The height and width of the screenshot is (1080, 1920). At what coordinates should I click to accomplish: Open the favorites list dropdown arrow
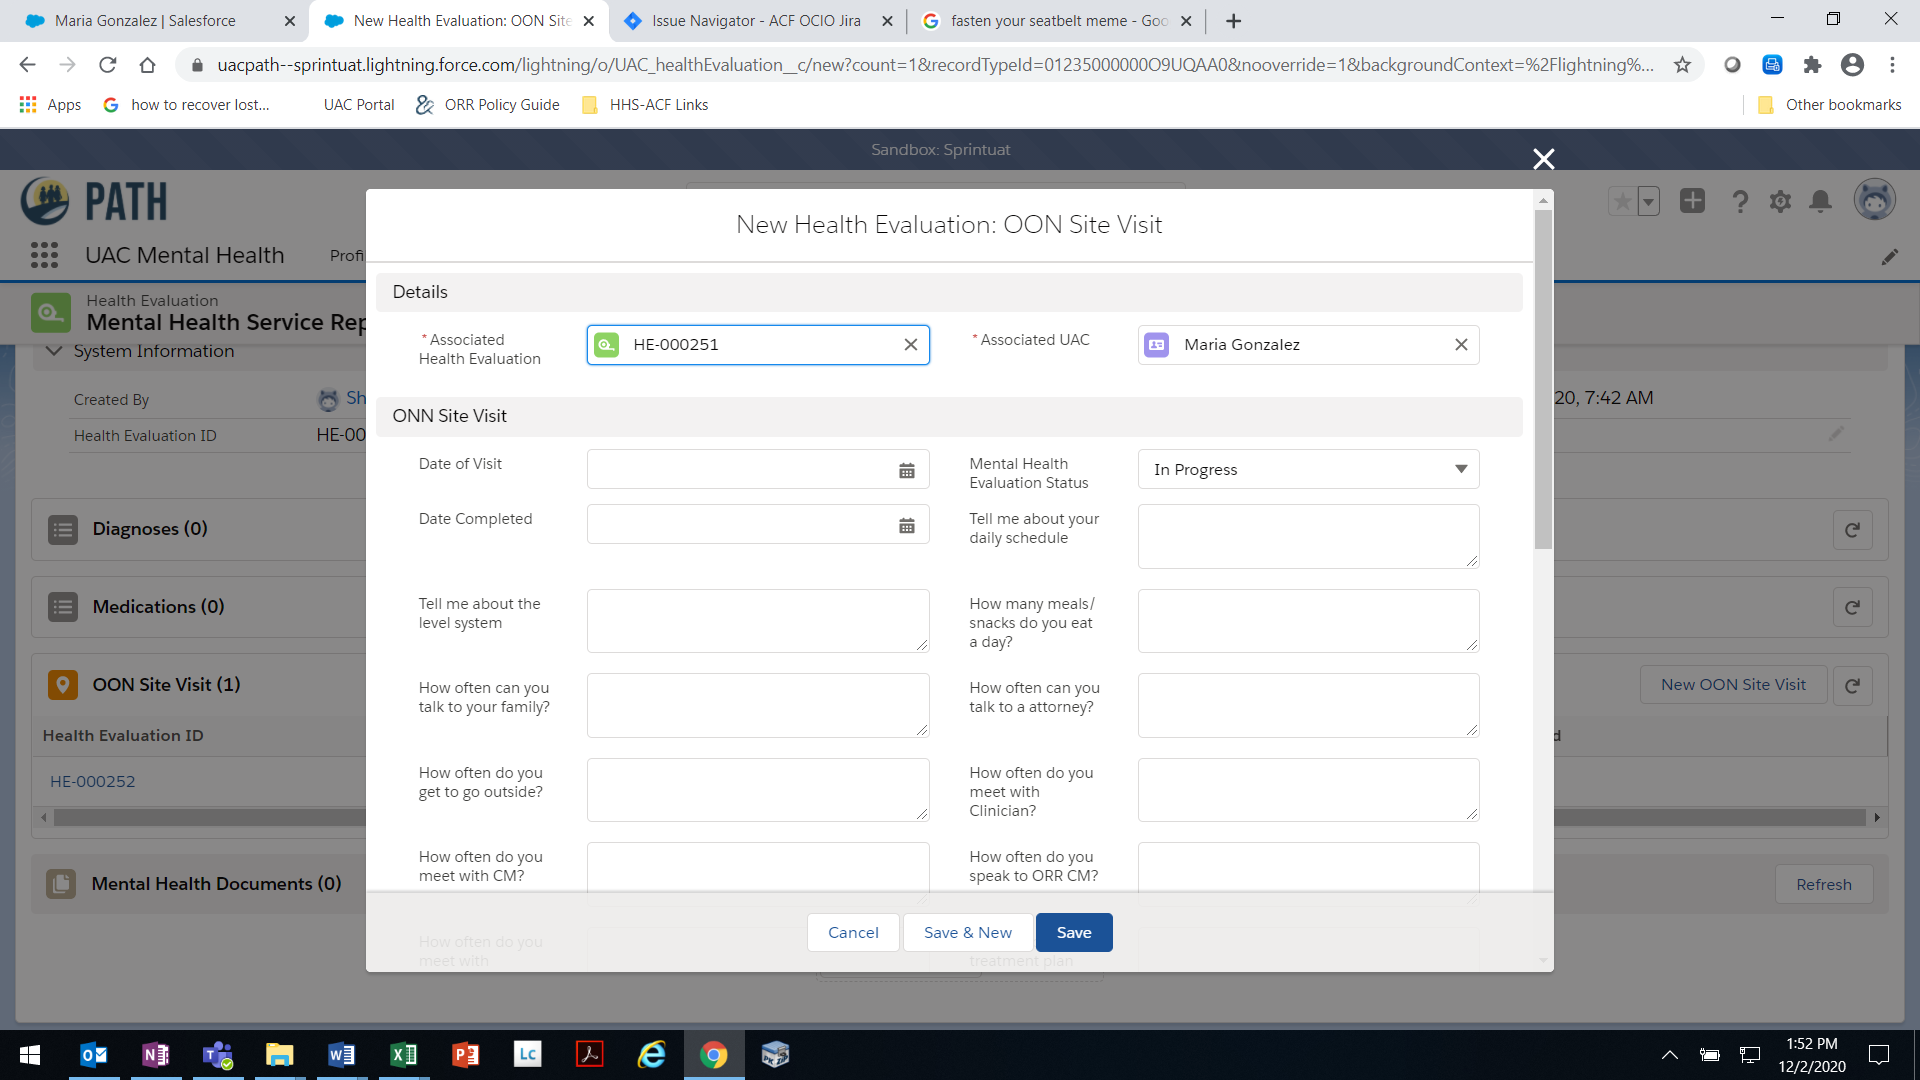click(1648, 201)
